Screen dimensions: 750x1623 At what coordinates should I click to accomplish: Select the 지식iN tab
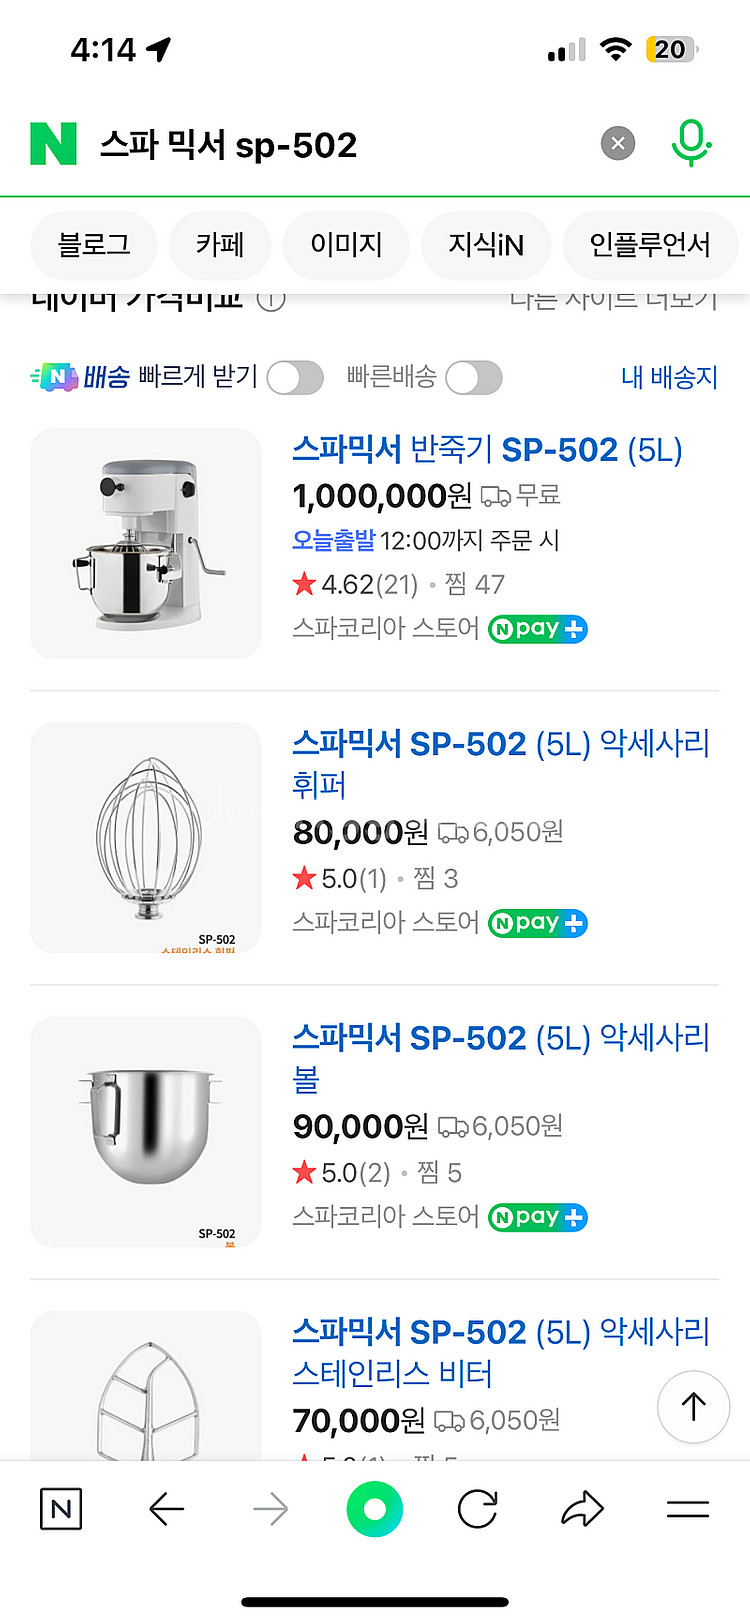[486, 245]
